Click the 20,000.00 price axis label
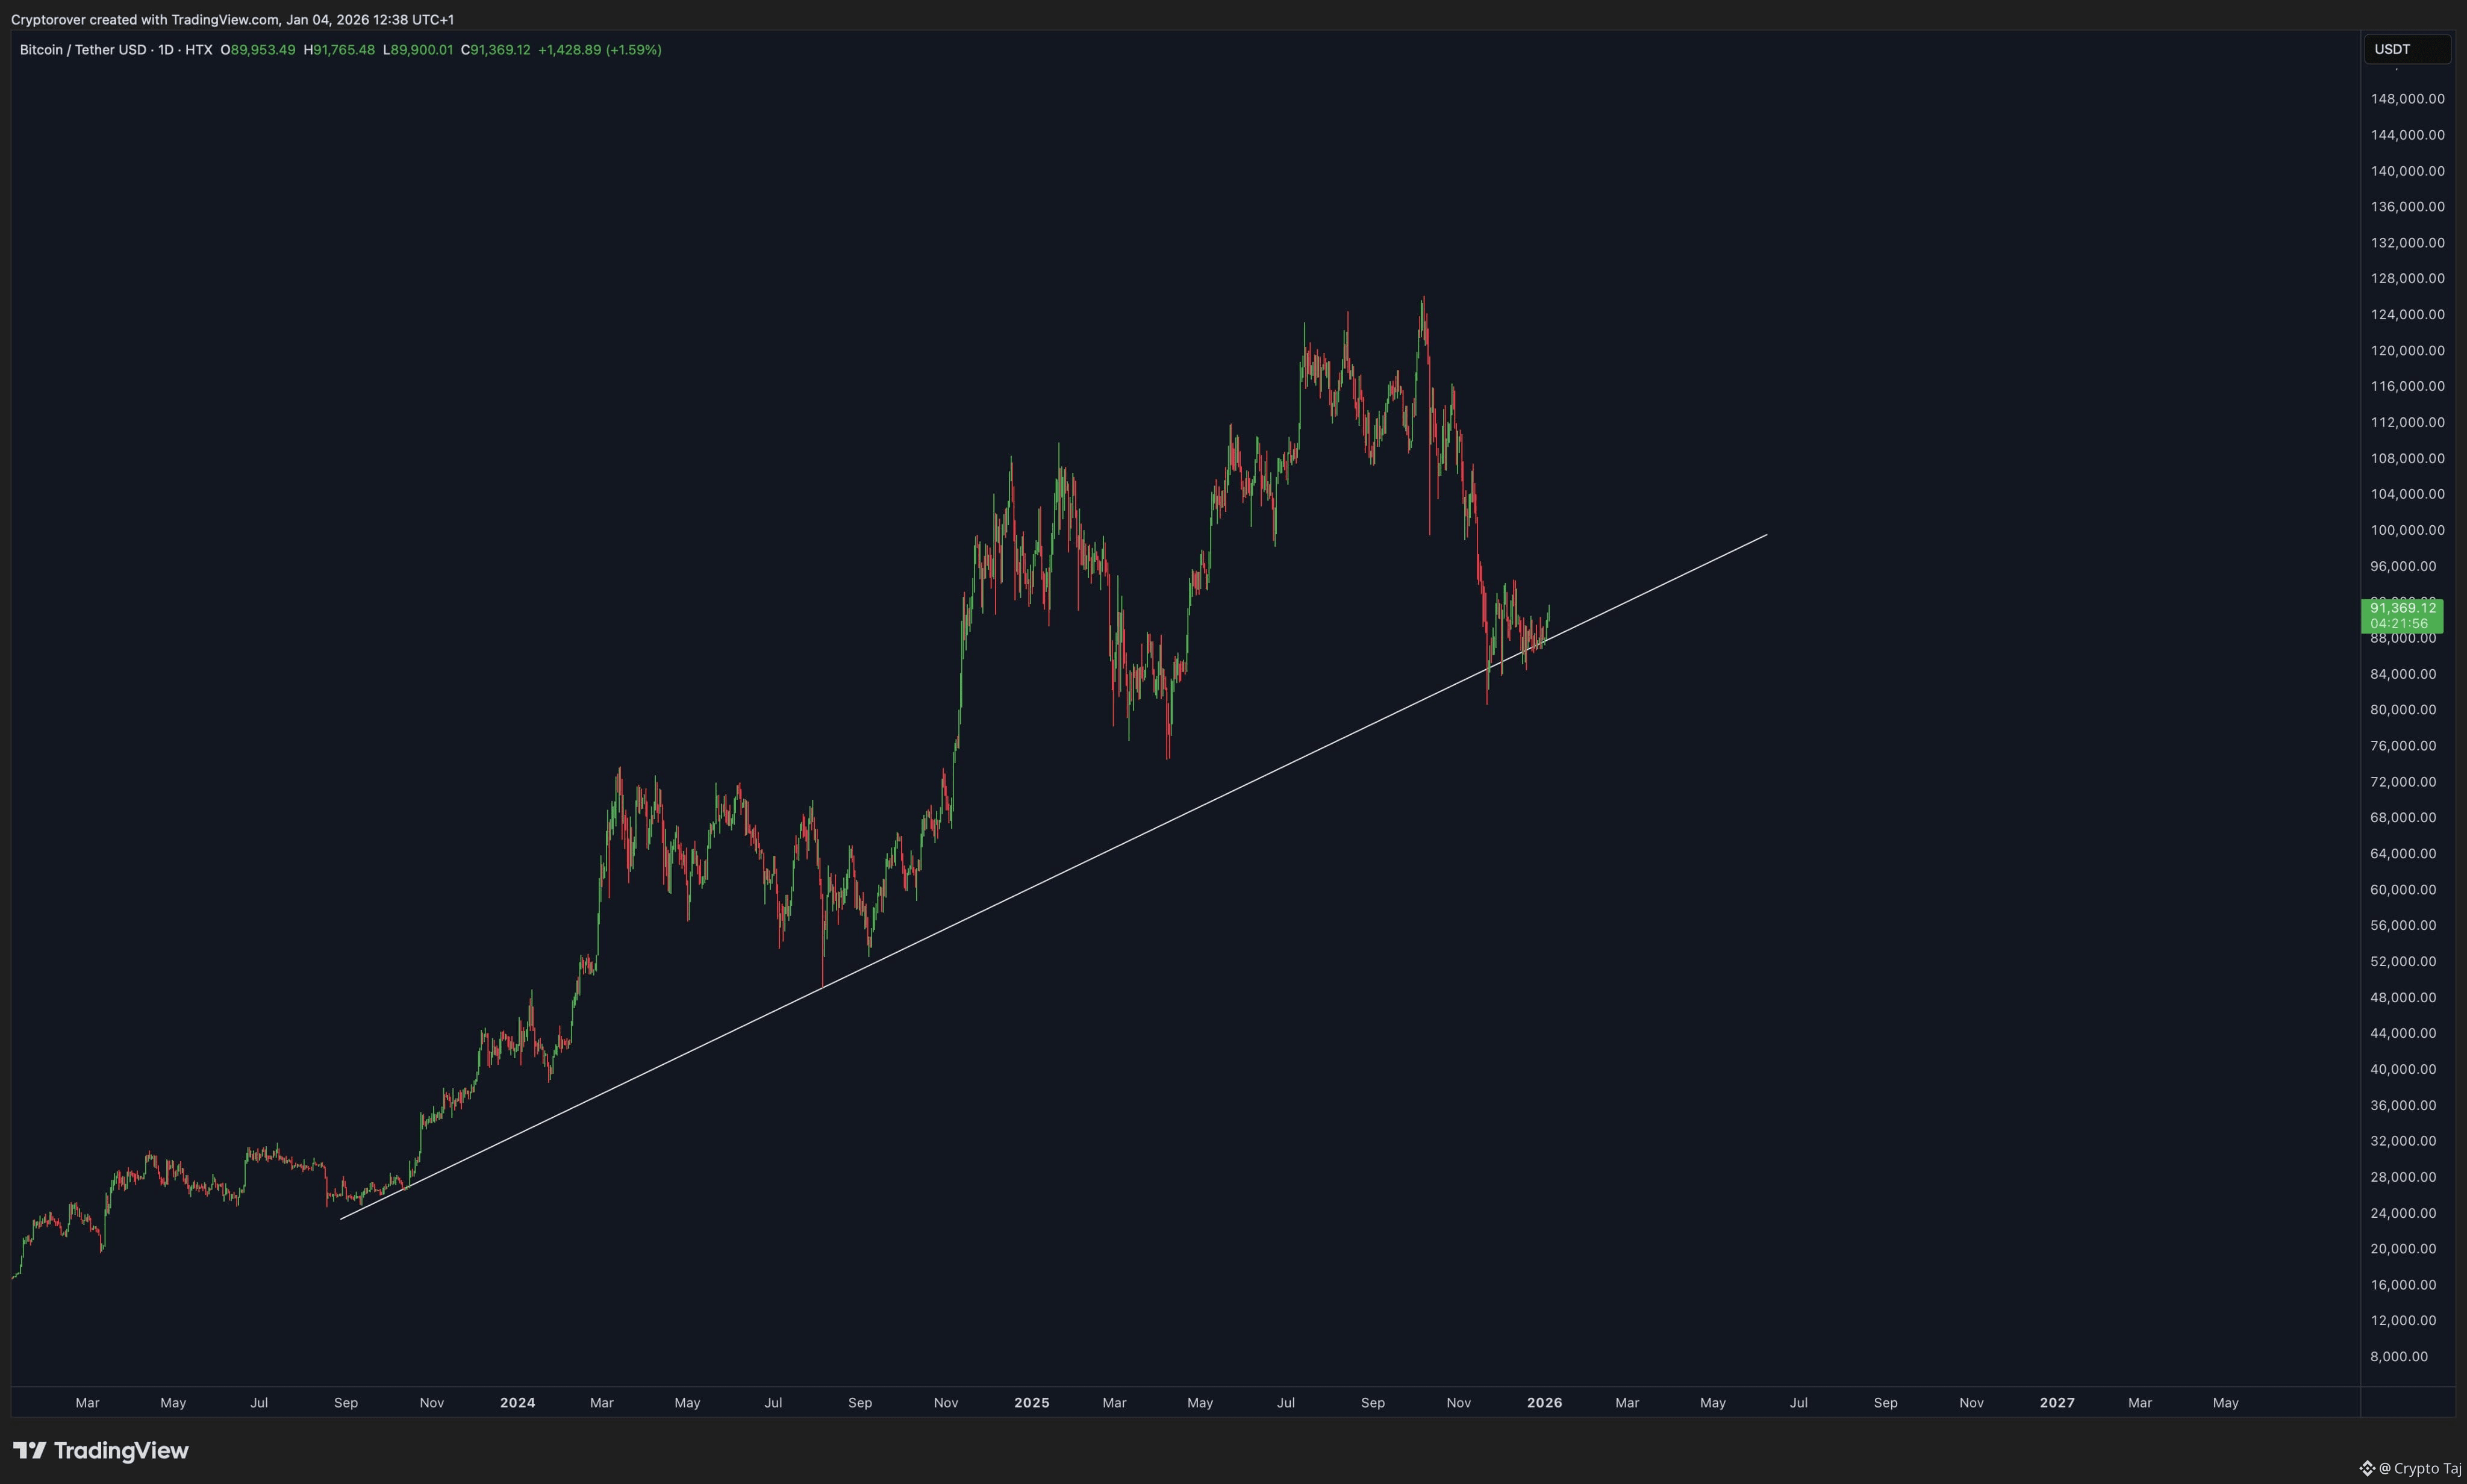Viewport: 2467px width, 1484px height. click(x=2403, y=1249)
